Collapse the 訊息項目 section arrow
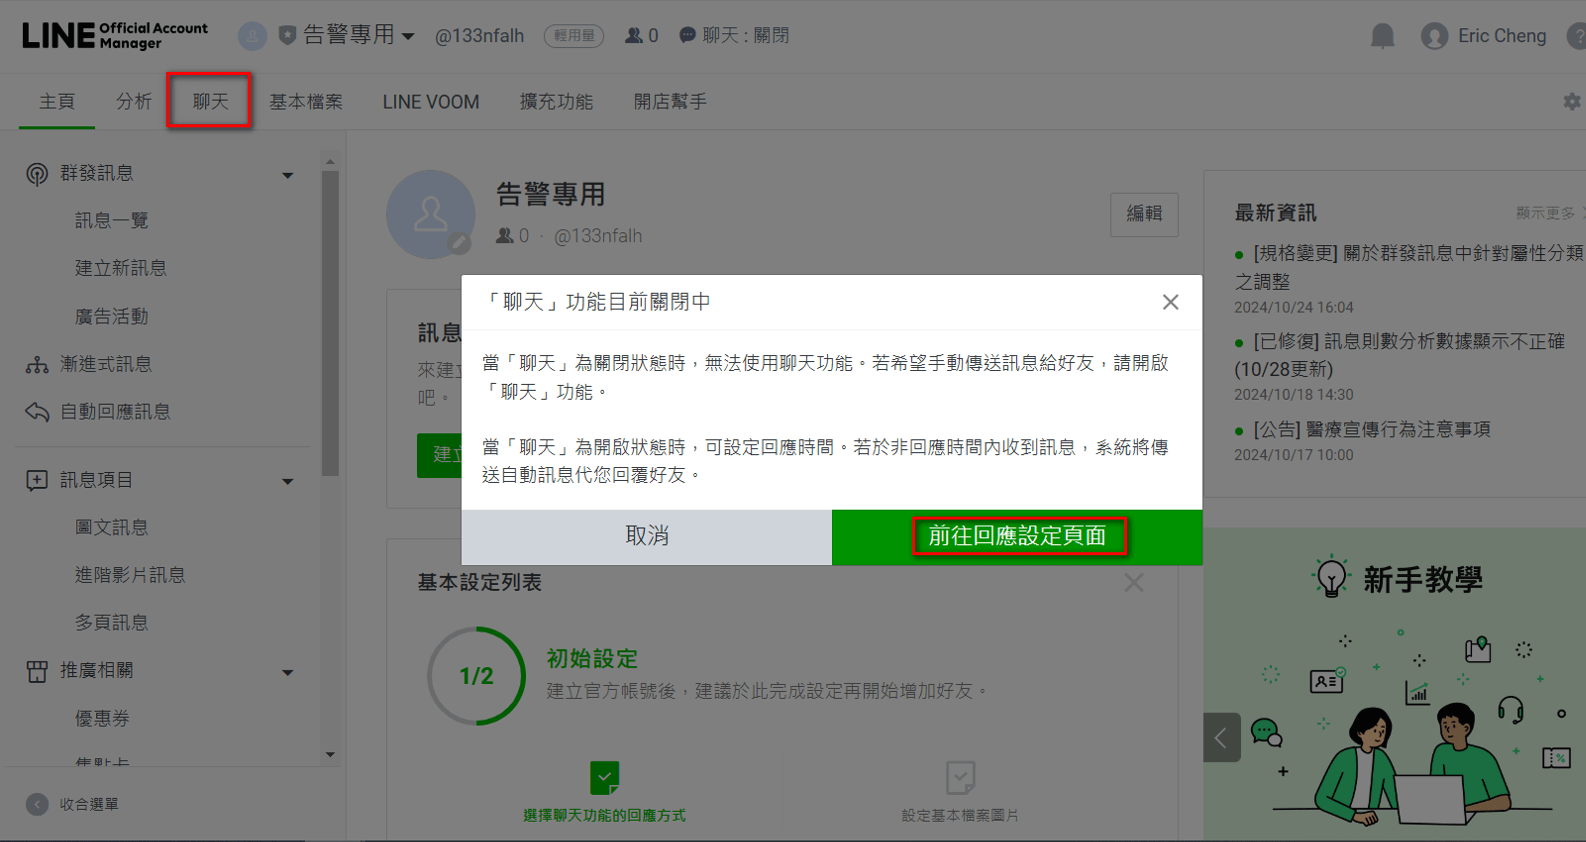The height and width of the screenshot is (842, 1586). point(288,482)
